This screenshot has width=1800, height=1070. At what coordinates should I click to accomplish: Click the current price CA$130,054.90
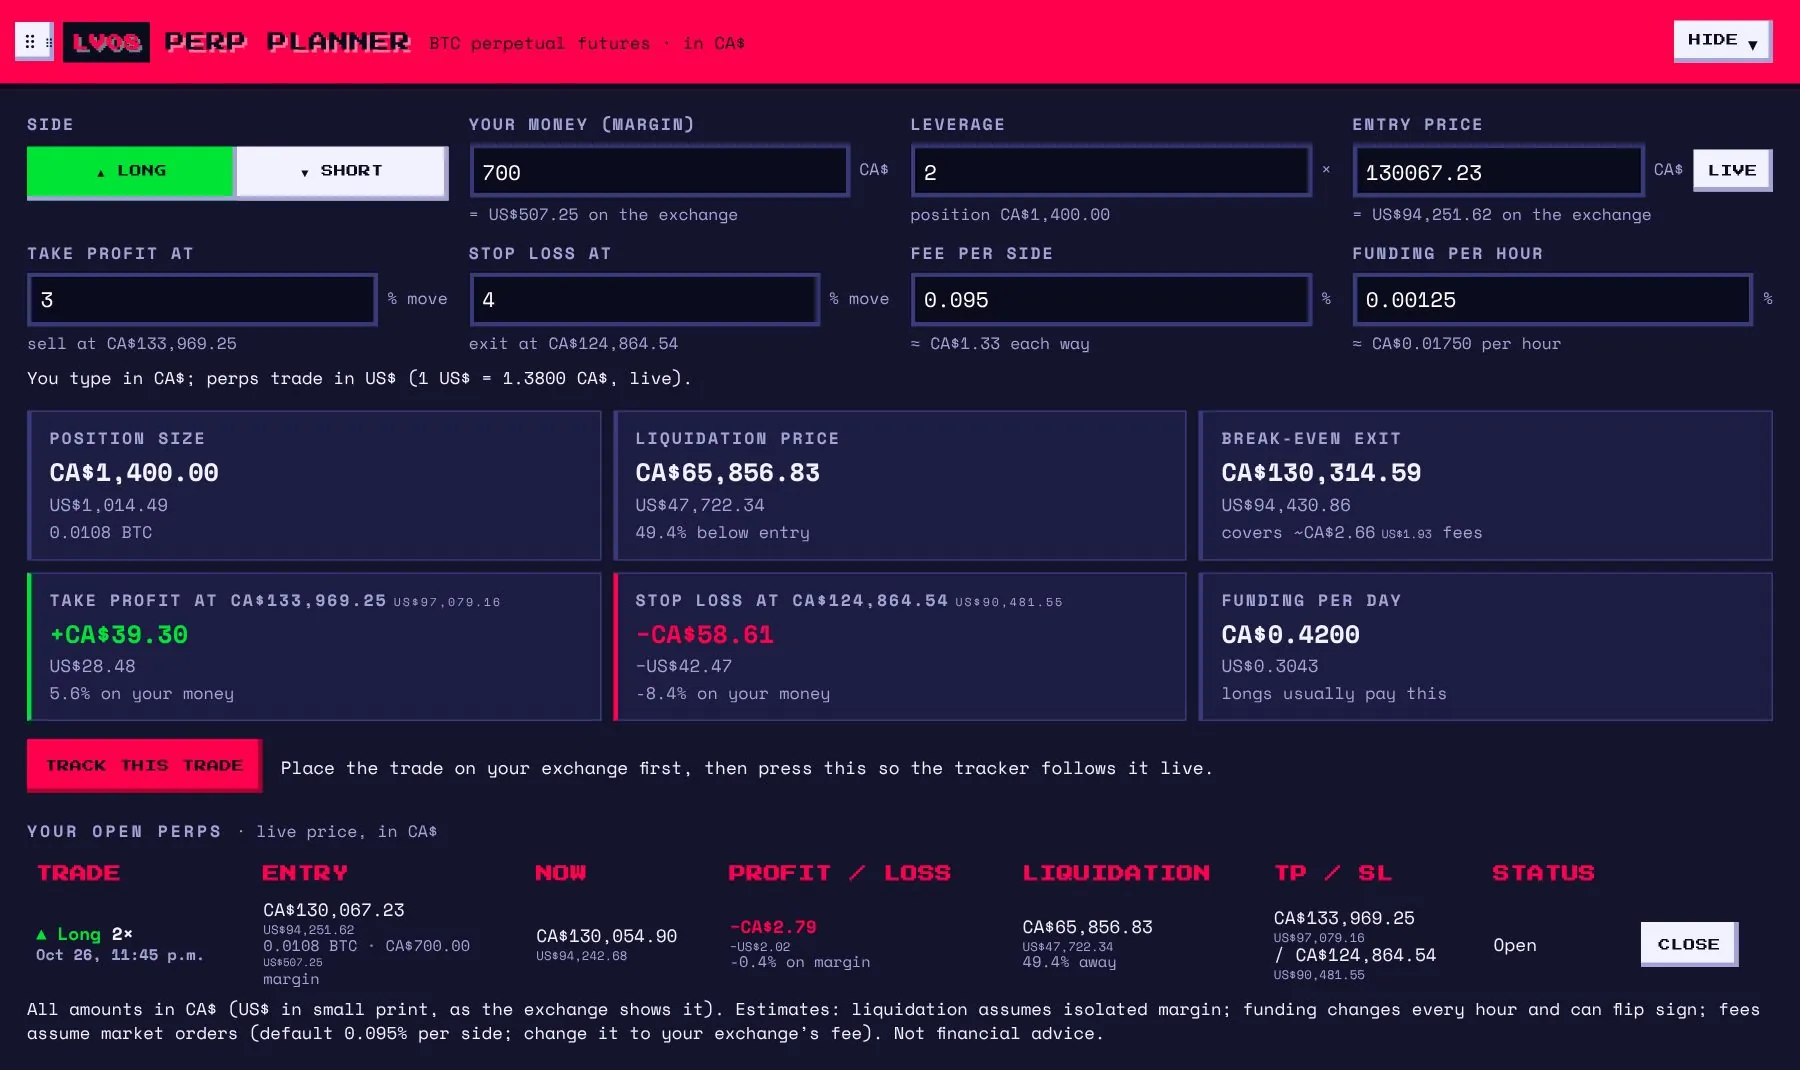(x=606, y=936)
